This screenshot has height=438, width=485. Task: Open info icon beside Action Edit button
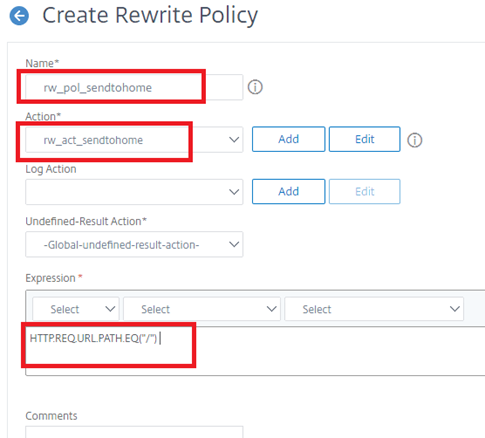click(x=414, y=140)
